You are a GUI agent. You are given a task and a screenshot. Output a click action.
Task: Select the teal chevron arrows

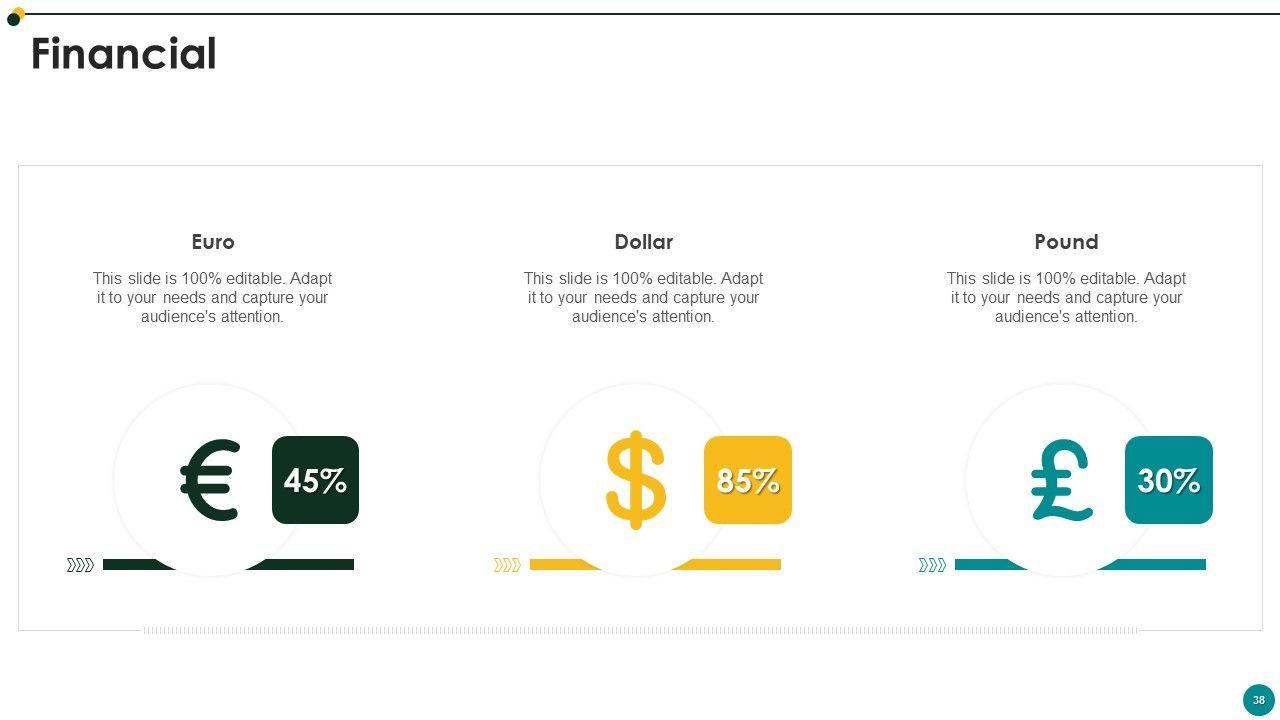pos(932,565)
